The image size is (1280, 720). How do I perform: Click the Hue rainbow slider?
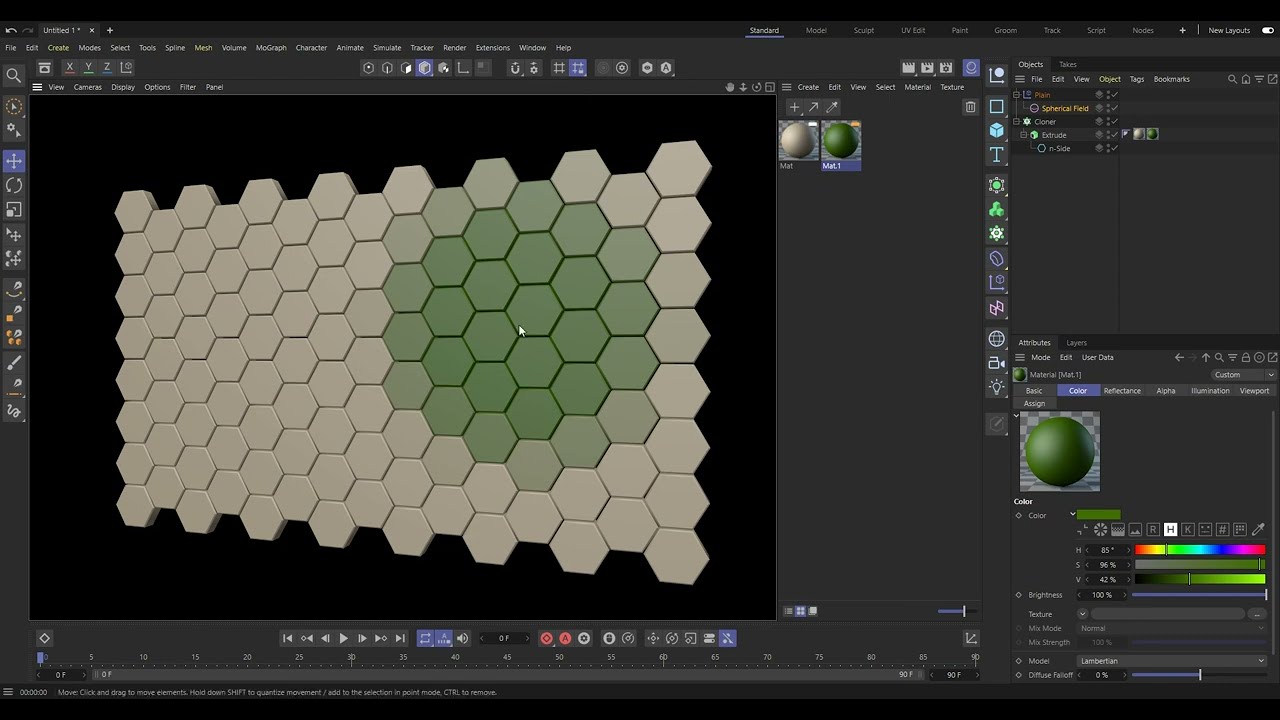[1200, 550]
